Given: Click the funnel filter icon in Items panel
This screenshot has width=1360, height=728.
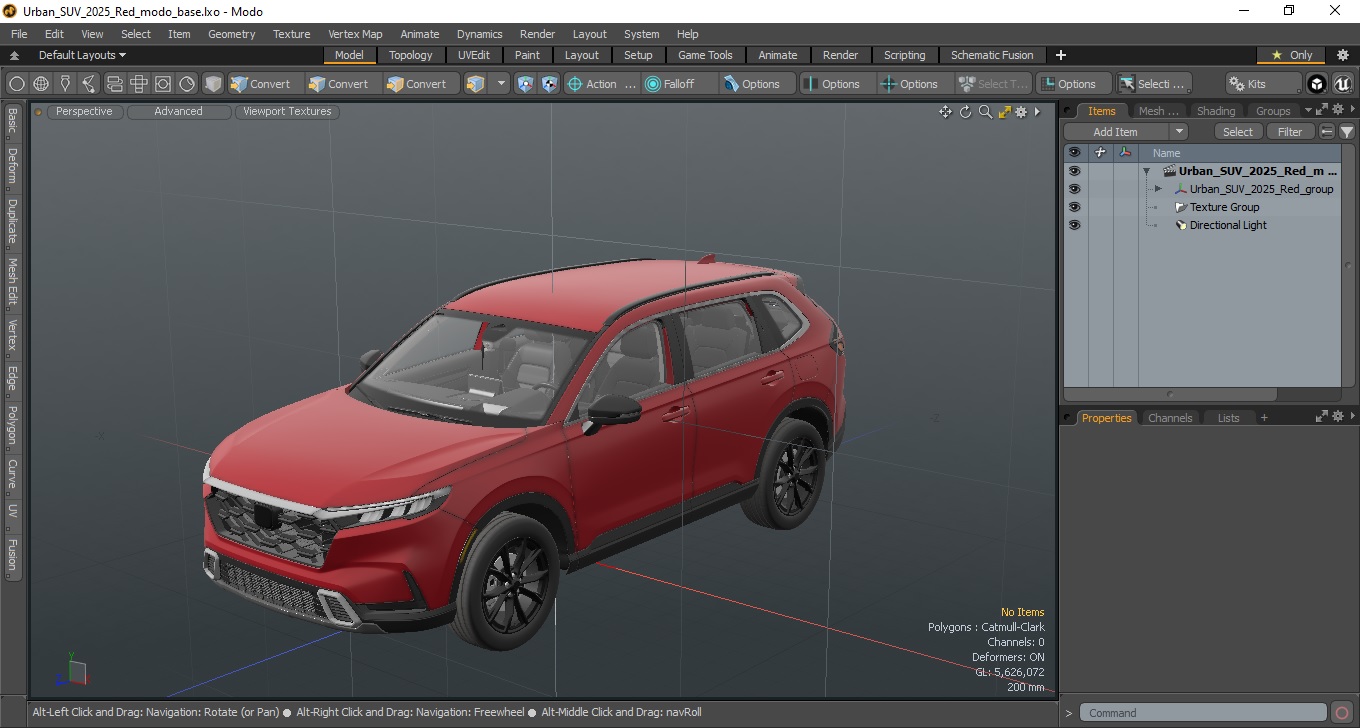Looking at the screenshot, I should pyautogui.click(x=1347, y=132).
